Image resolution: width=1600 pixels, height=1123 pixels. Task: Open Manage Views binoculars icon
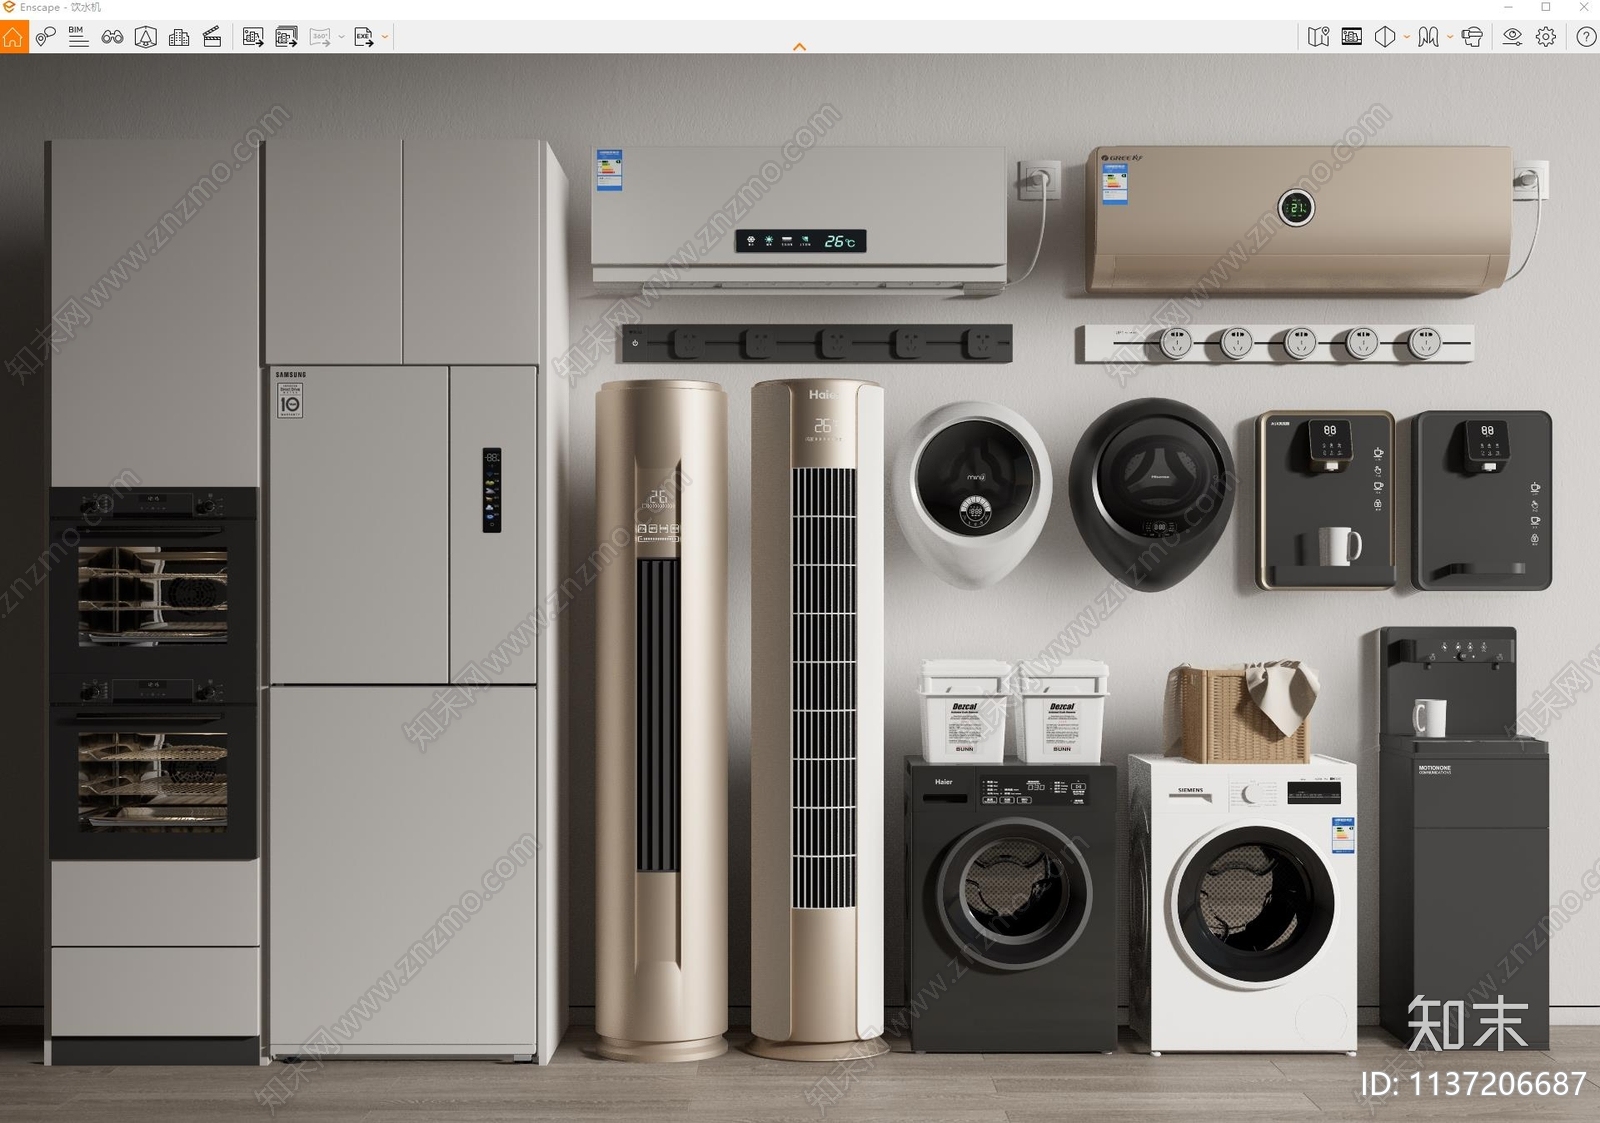pos(112,38)
